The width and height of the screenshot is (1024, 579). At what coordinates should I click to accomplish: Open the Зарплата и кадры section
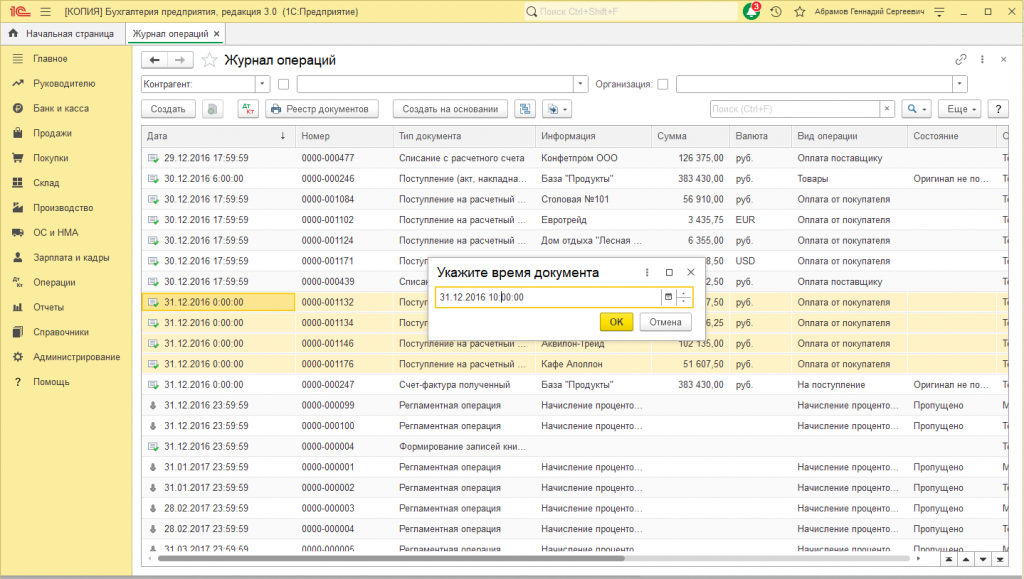tap(70, 257)
